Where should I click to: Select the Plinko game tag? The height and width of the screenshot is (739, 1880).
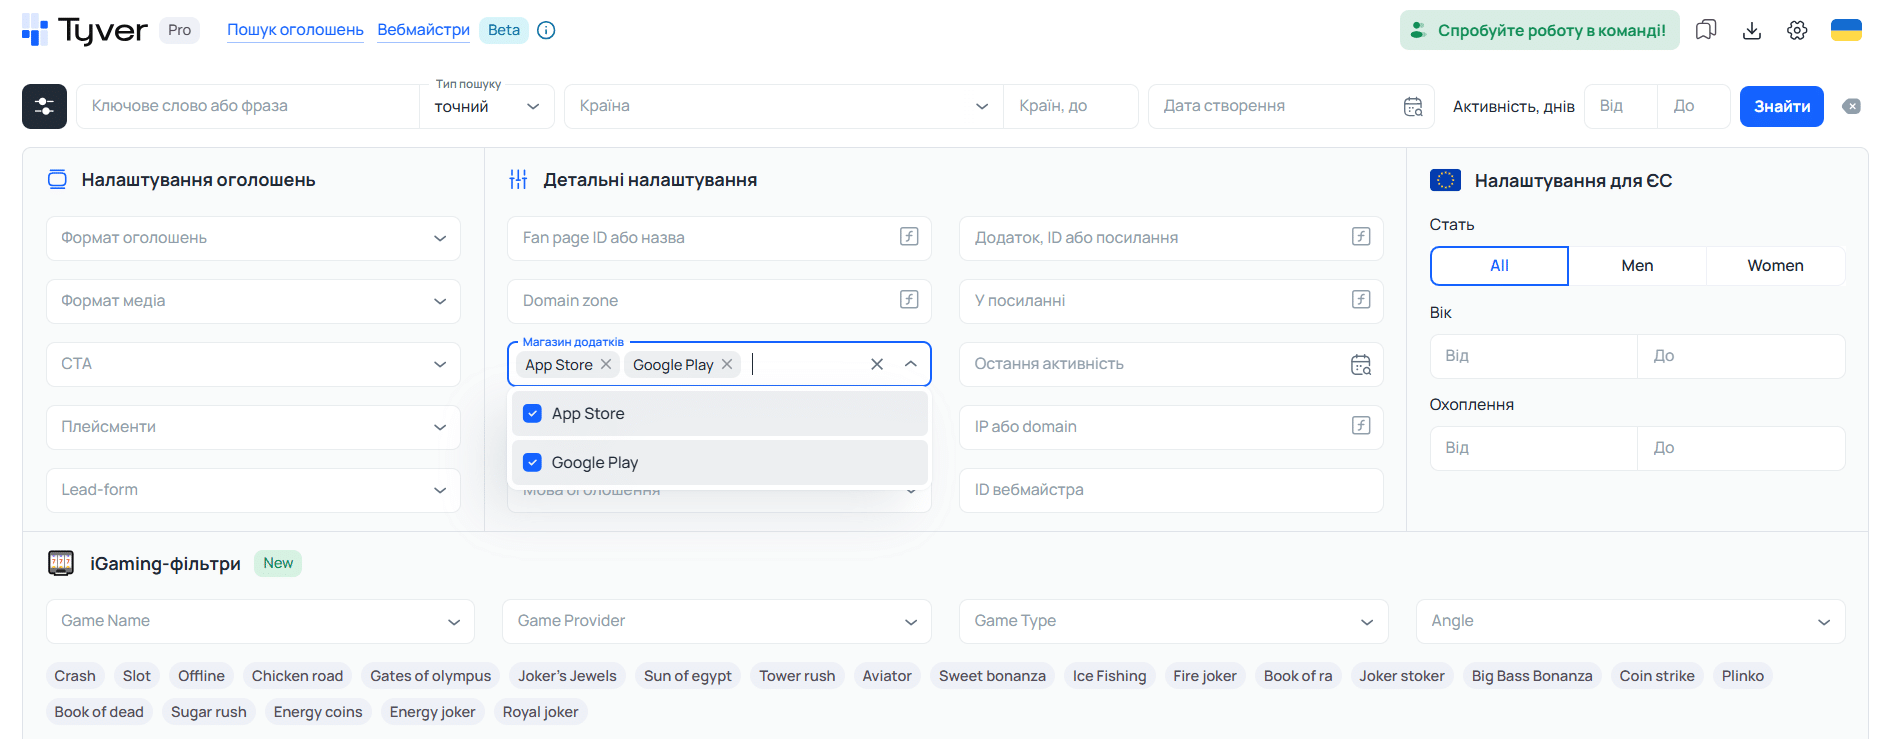point(1743,676)
